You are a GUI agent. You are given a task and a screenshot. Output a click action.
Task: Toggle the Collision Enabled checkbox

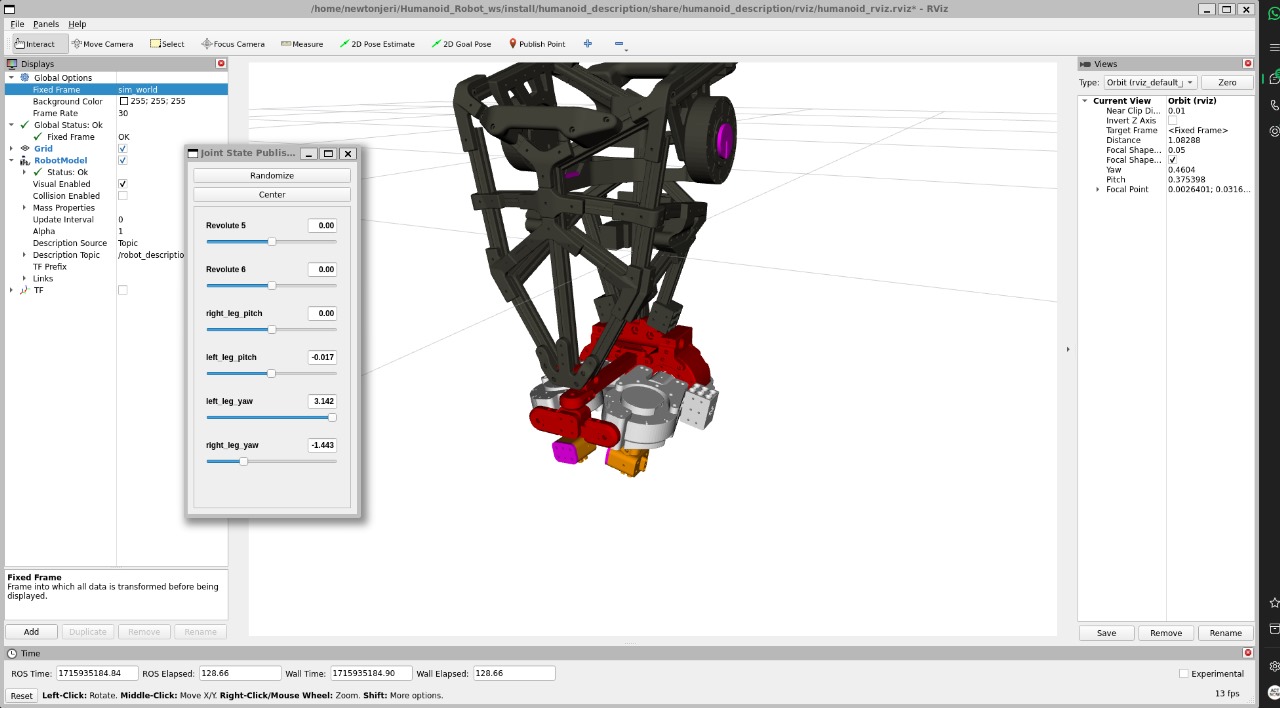click(123, 196)
